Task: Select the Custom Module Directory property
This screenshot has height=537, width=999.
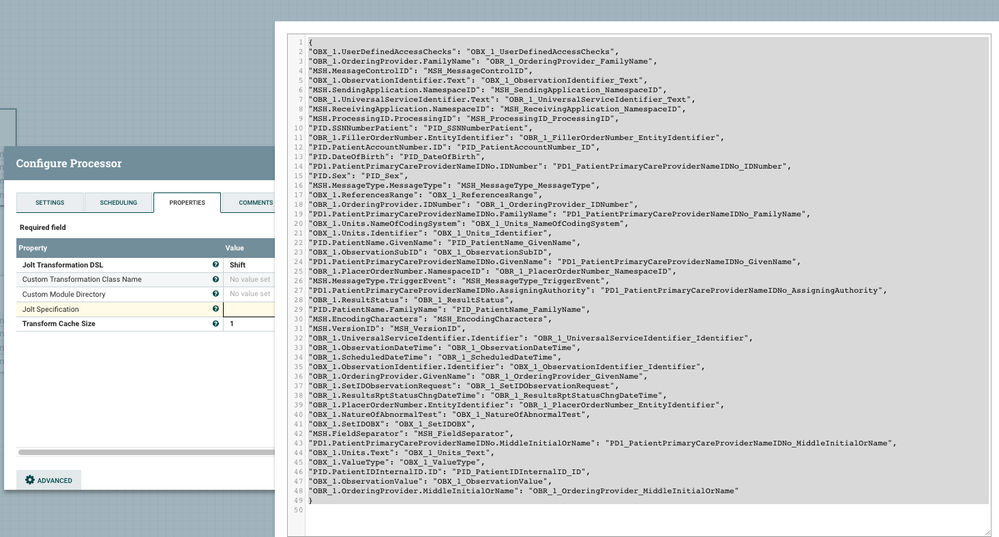Action: (x=64, y=294)
